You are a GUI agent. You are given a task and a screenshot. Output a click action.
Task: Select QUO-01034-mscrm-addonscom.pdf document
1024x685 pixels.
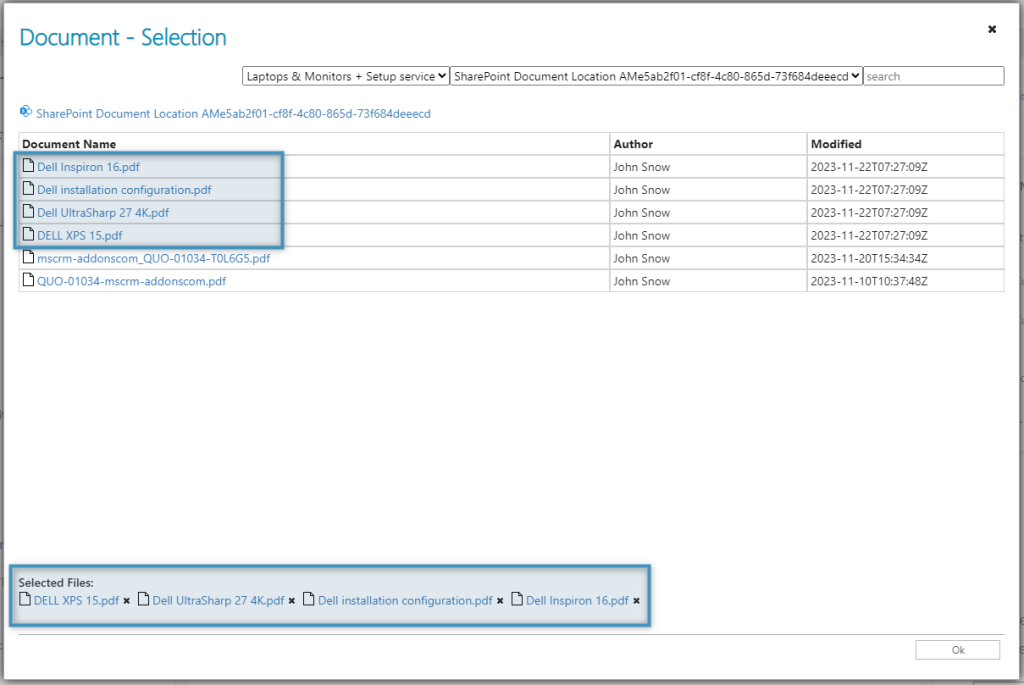click(x=131, y=281)
